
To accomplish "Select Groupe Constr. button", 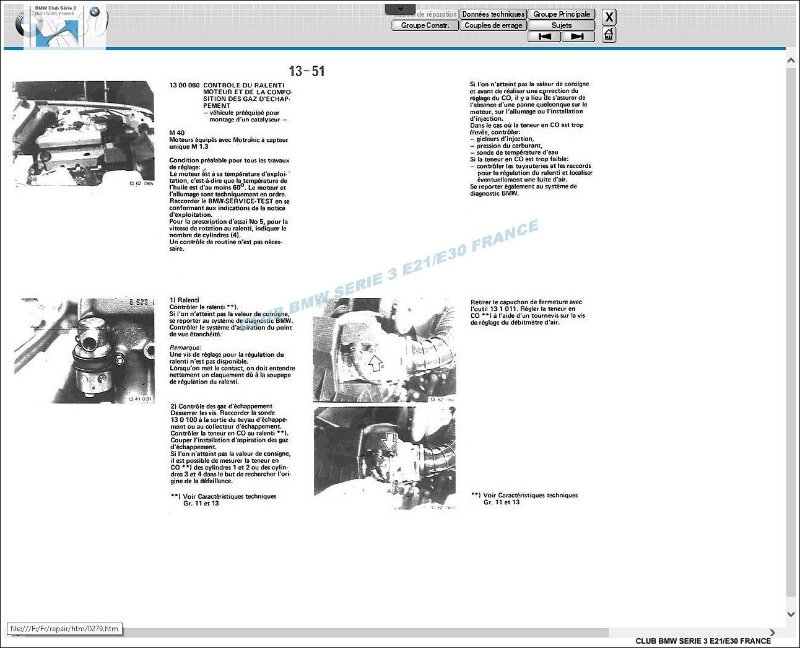I will pos(425,26).
